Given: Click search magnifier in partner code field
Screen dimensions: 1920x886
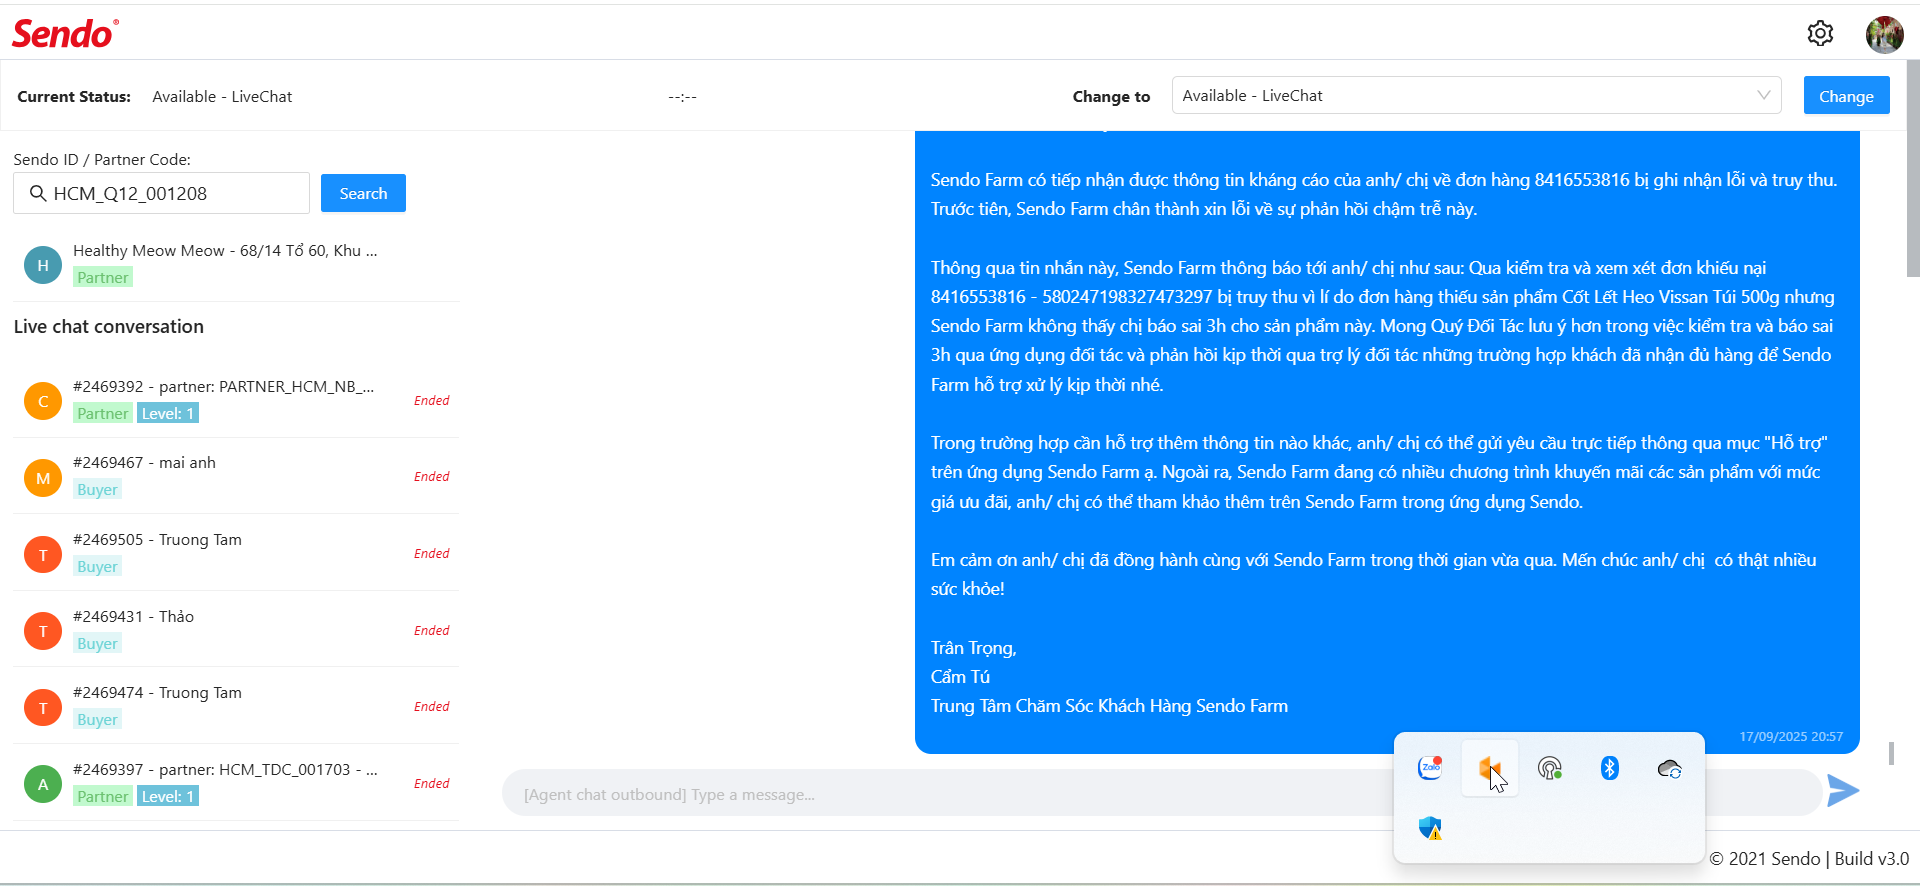Looking at the screenshot, I should (38, 193).
